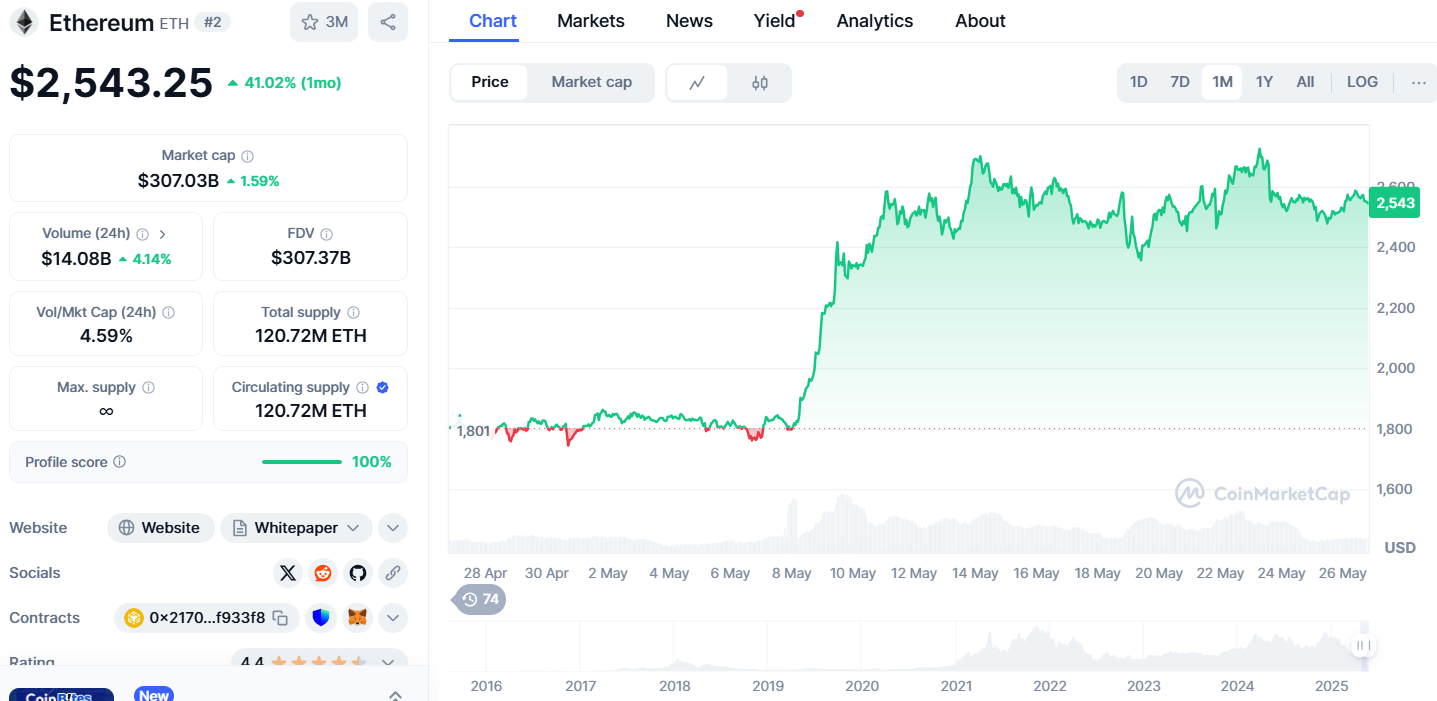The image size is (1437, 701).
Task: Toggle LOG scale on chart
Action: coord(1362,82)
